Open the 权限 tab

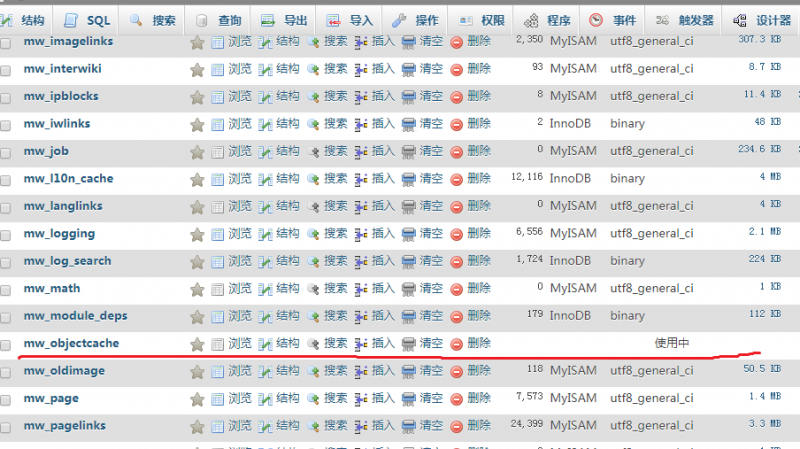[481, 20]
